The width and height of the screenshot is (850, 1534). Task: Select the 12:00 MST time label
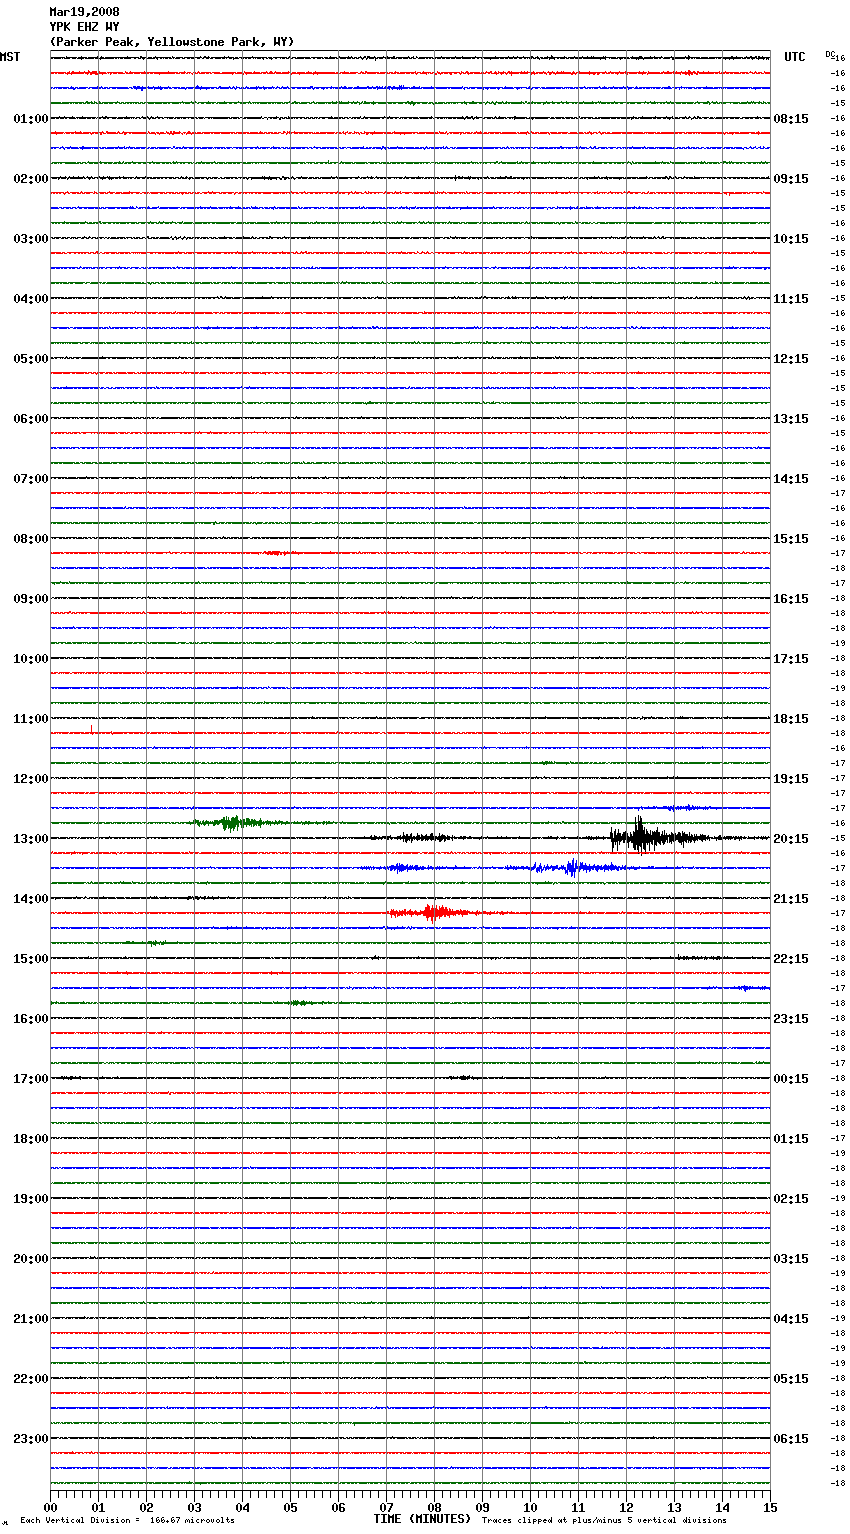click(31, 779)
